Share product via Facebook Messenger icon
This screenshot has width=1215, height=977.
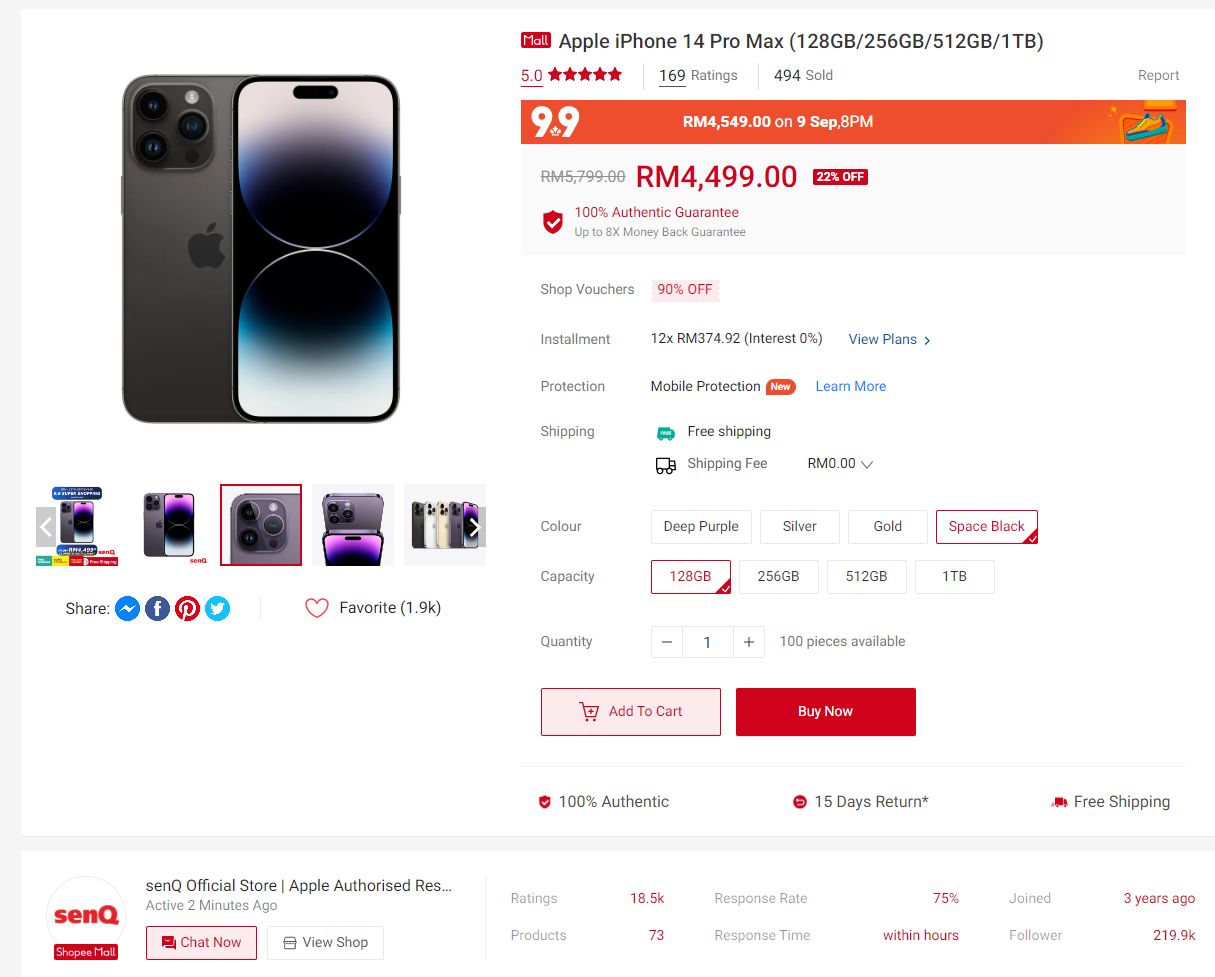[127, 608]
